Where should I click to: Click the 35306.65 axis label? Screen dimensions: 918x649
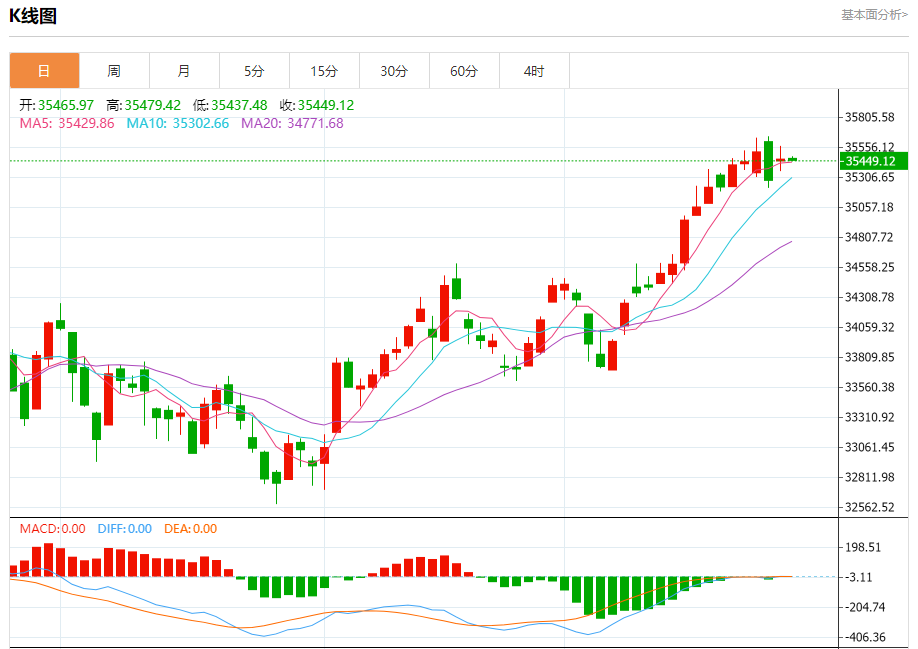coord(869,177)
